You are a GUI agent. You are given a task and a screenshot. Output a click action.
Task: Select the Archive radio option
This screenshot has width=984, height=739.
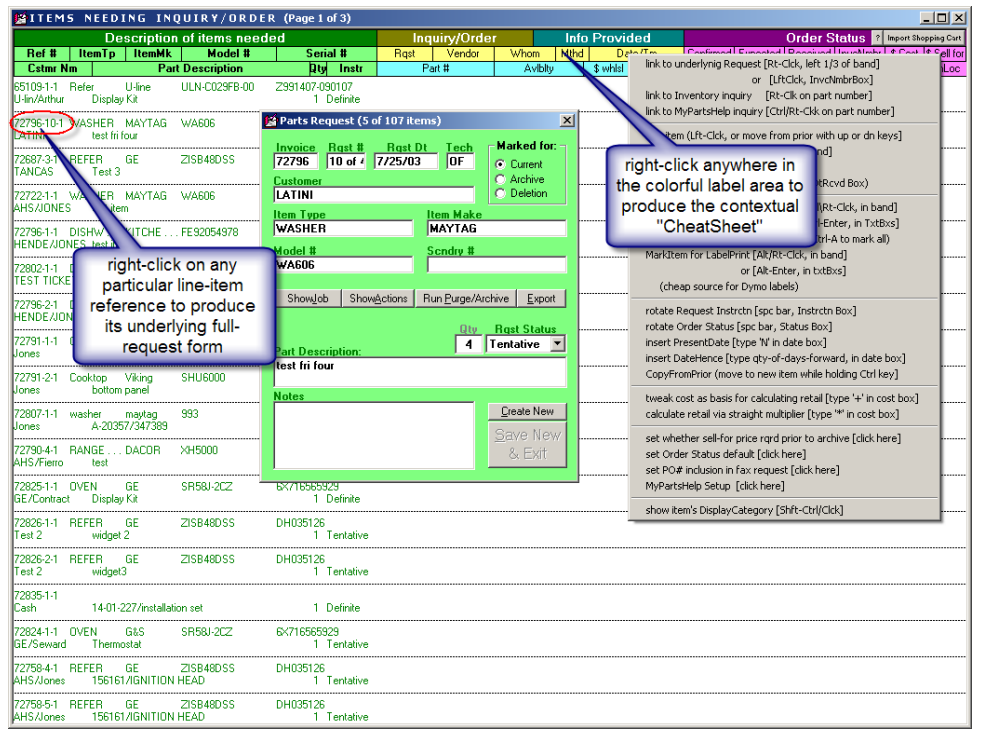[x=501, y=179]
